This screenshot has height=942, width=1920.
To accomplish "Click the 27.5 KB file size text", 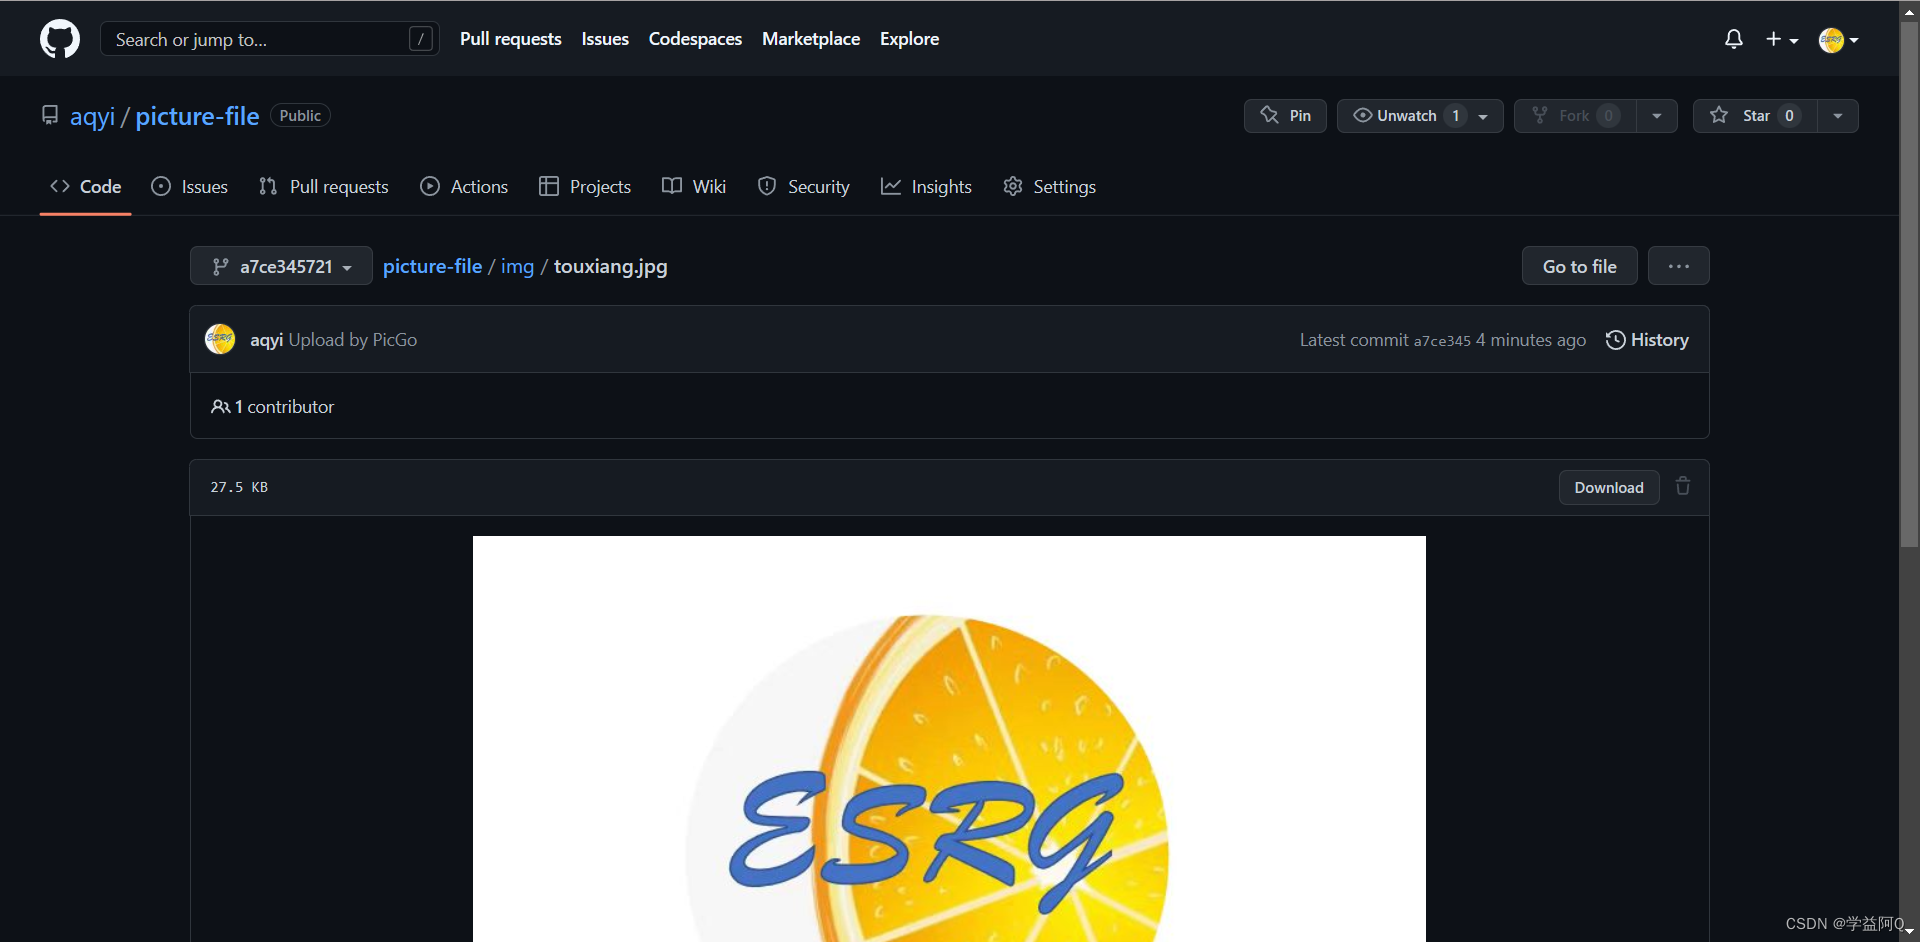I will 239,487.
